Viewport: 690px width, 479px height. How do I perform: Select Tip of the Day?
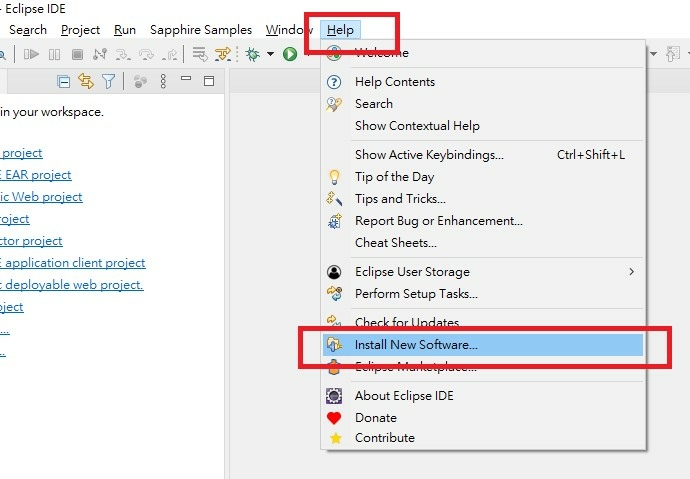coord(483,177)
